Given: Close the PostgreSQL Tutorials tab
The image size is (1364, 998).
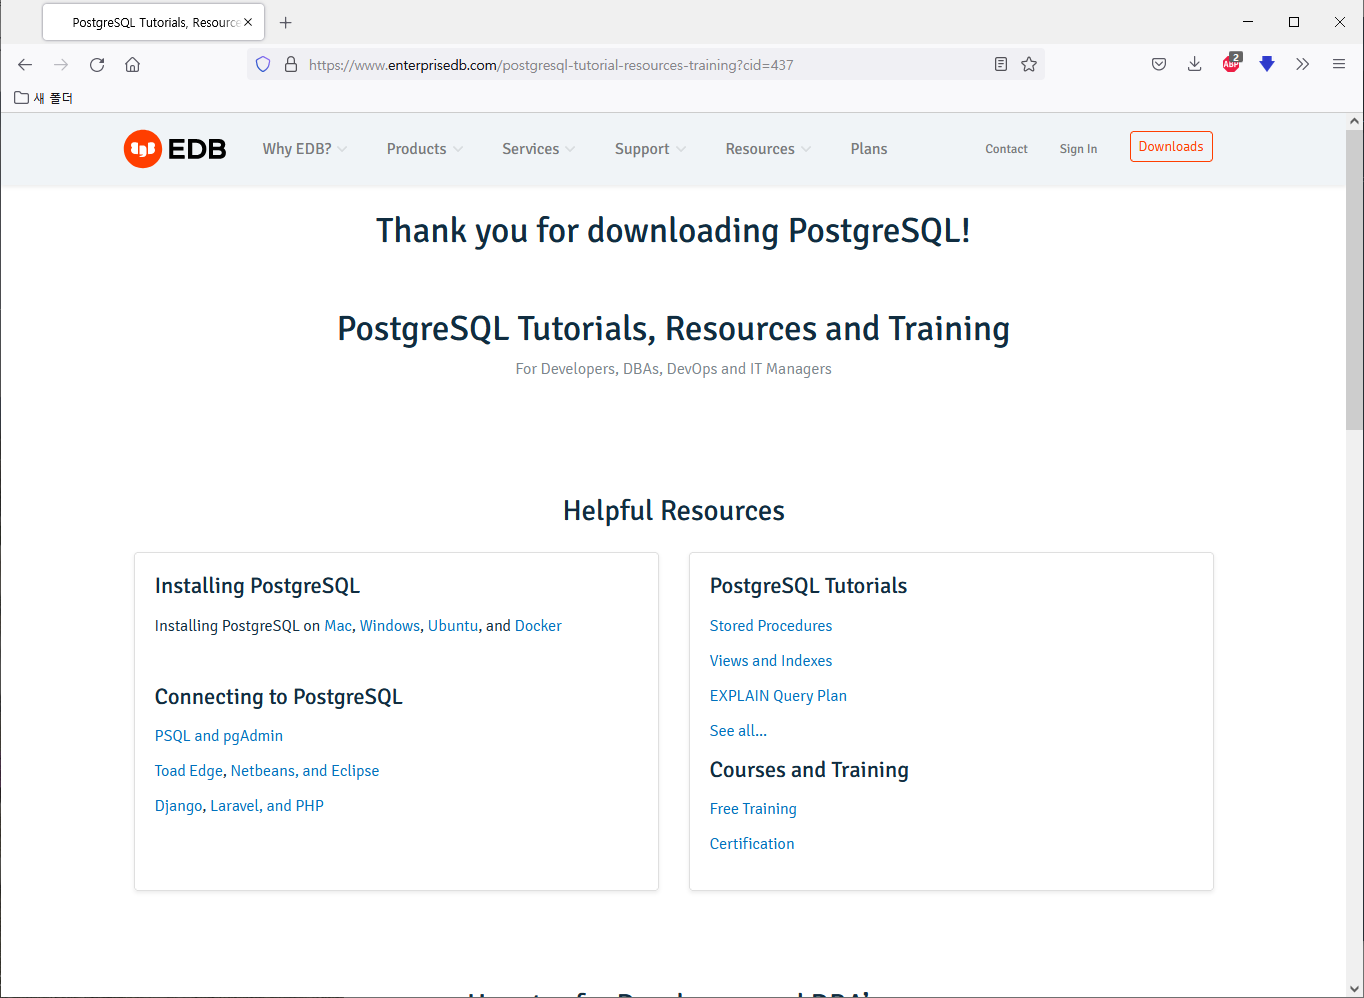Looking at the screenshot, I should coord(248,22).
